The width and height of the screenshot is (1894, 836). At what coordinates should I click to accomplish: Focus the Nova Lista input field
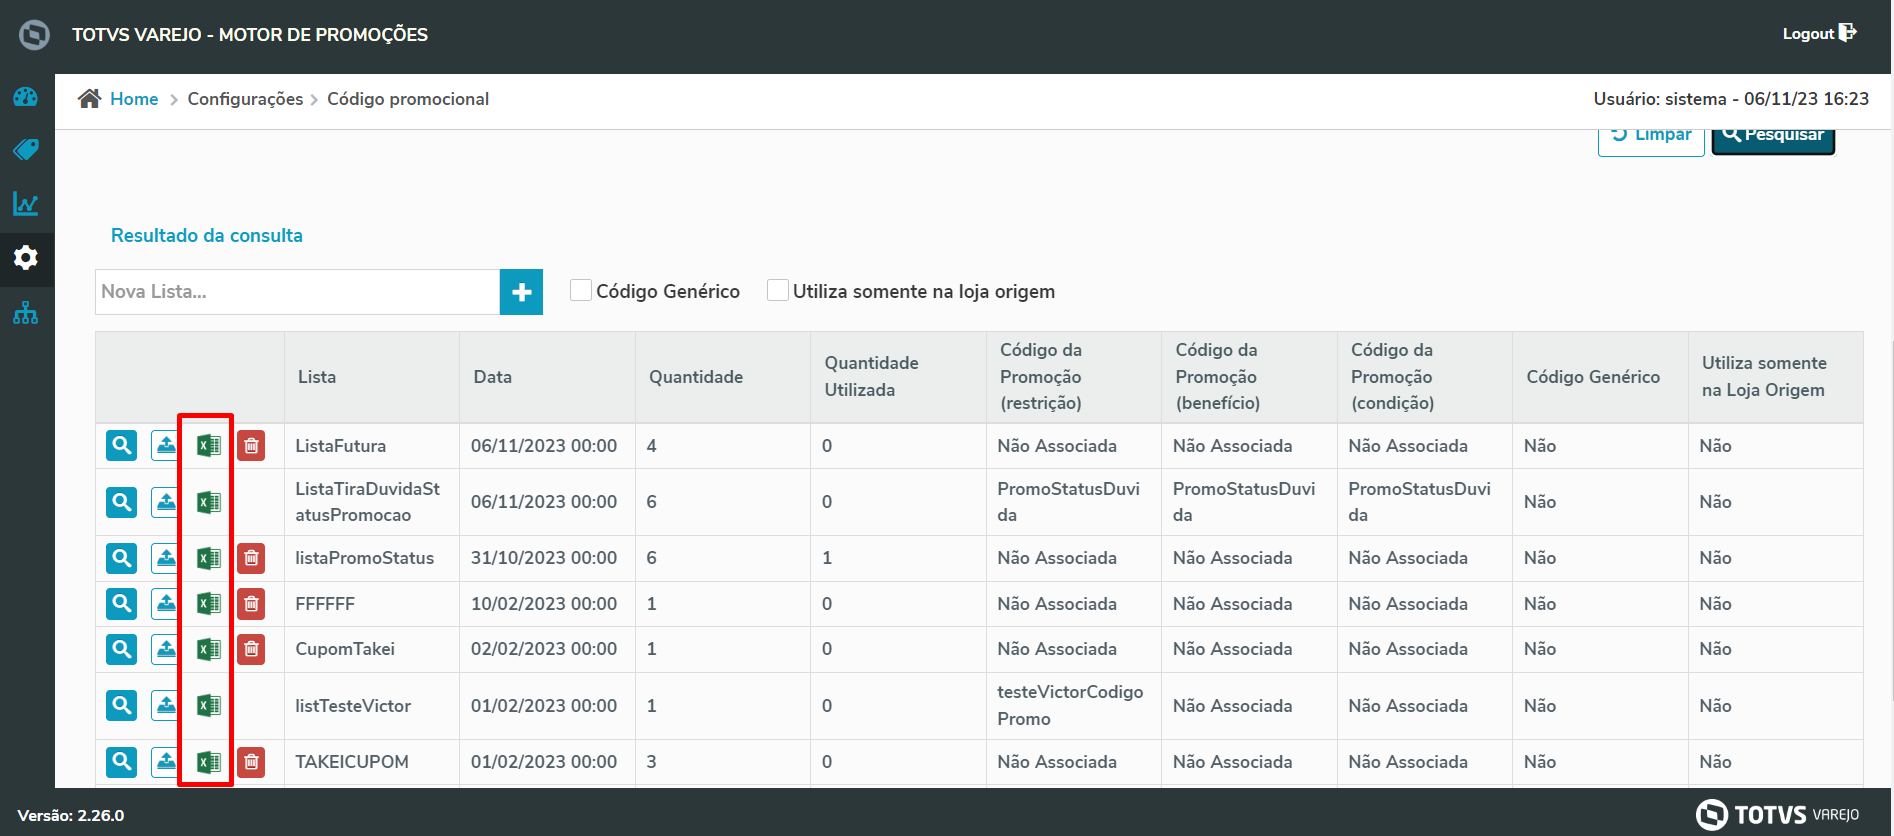tap(298, 292)
